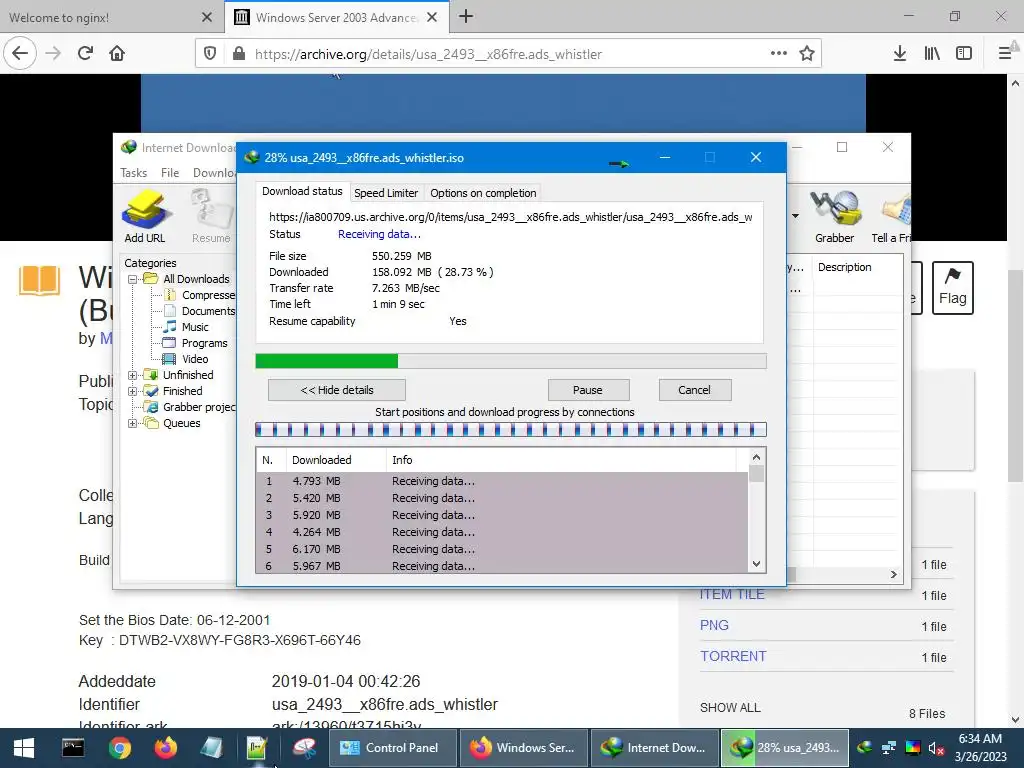
Task: Click the overall download progress bar
Action: coord(511,361)
